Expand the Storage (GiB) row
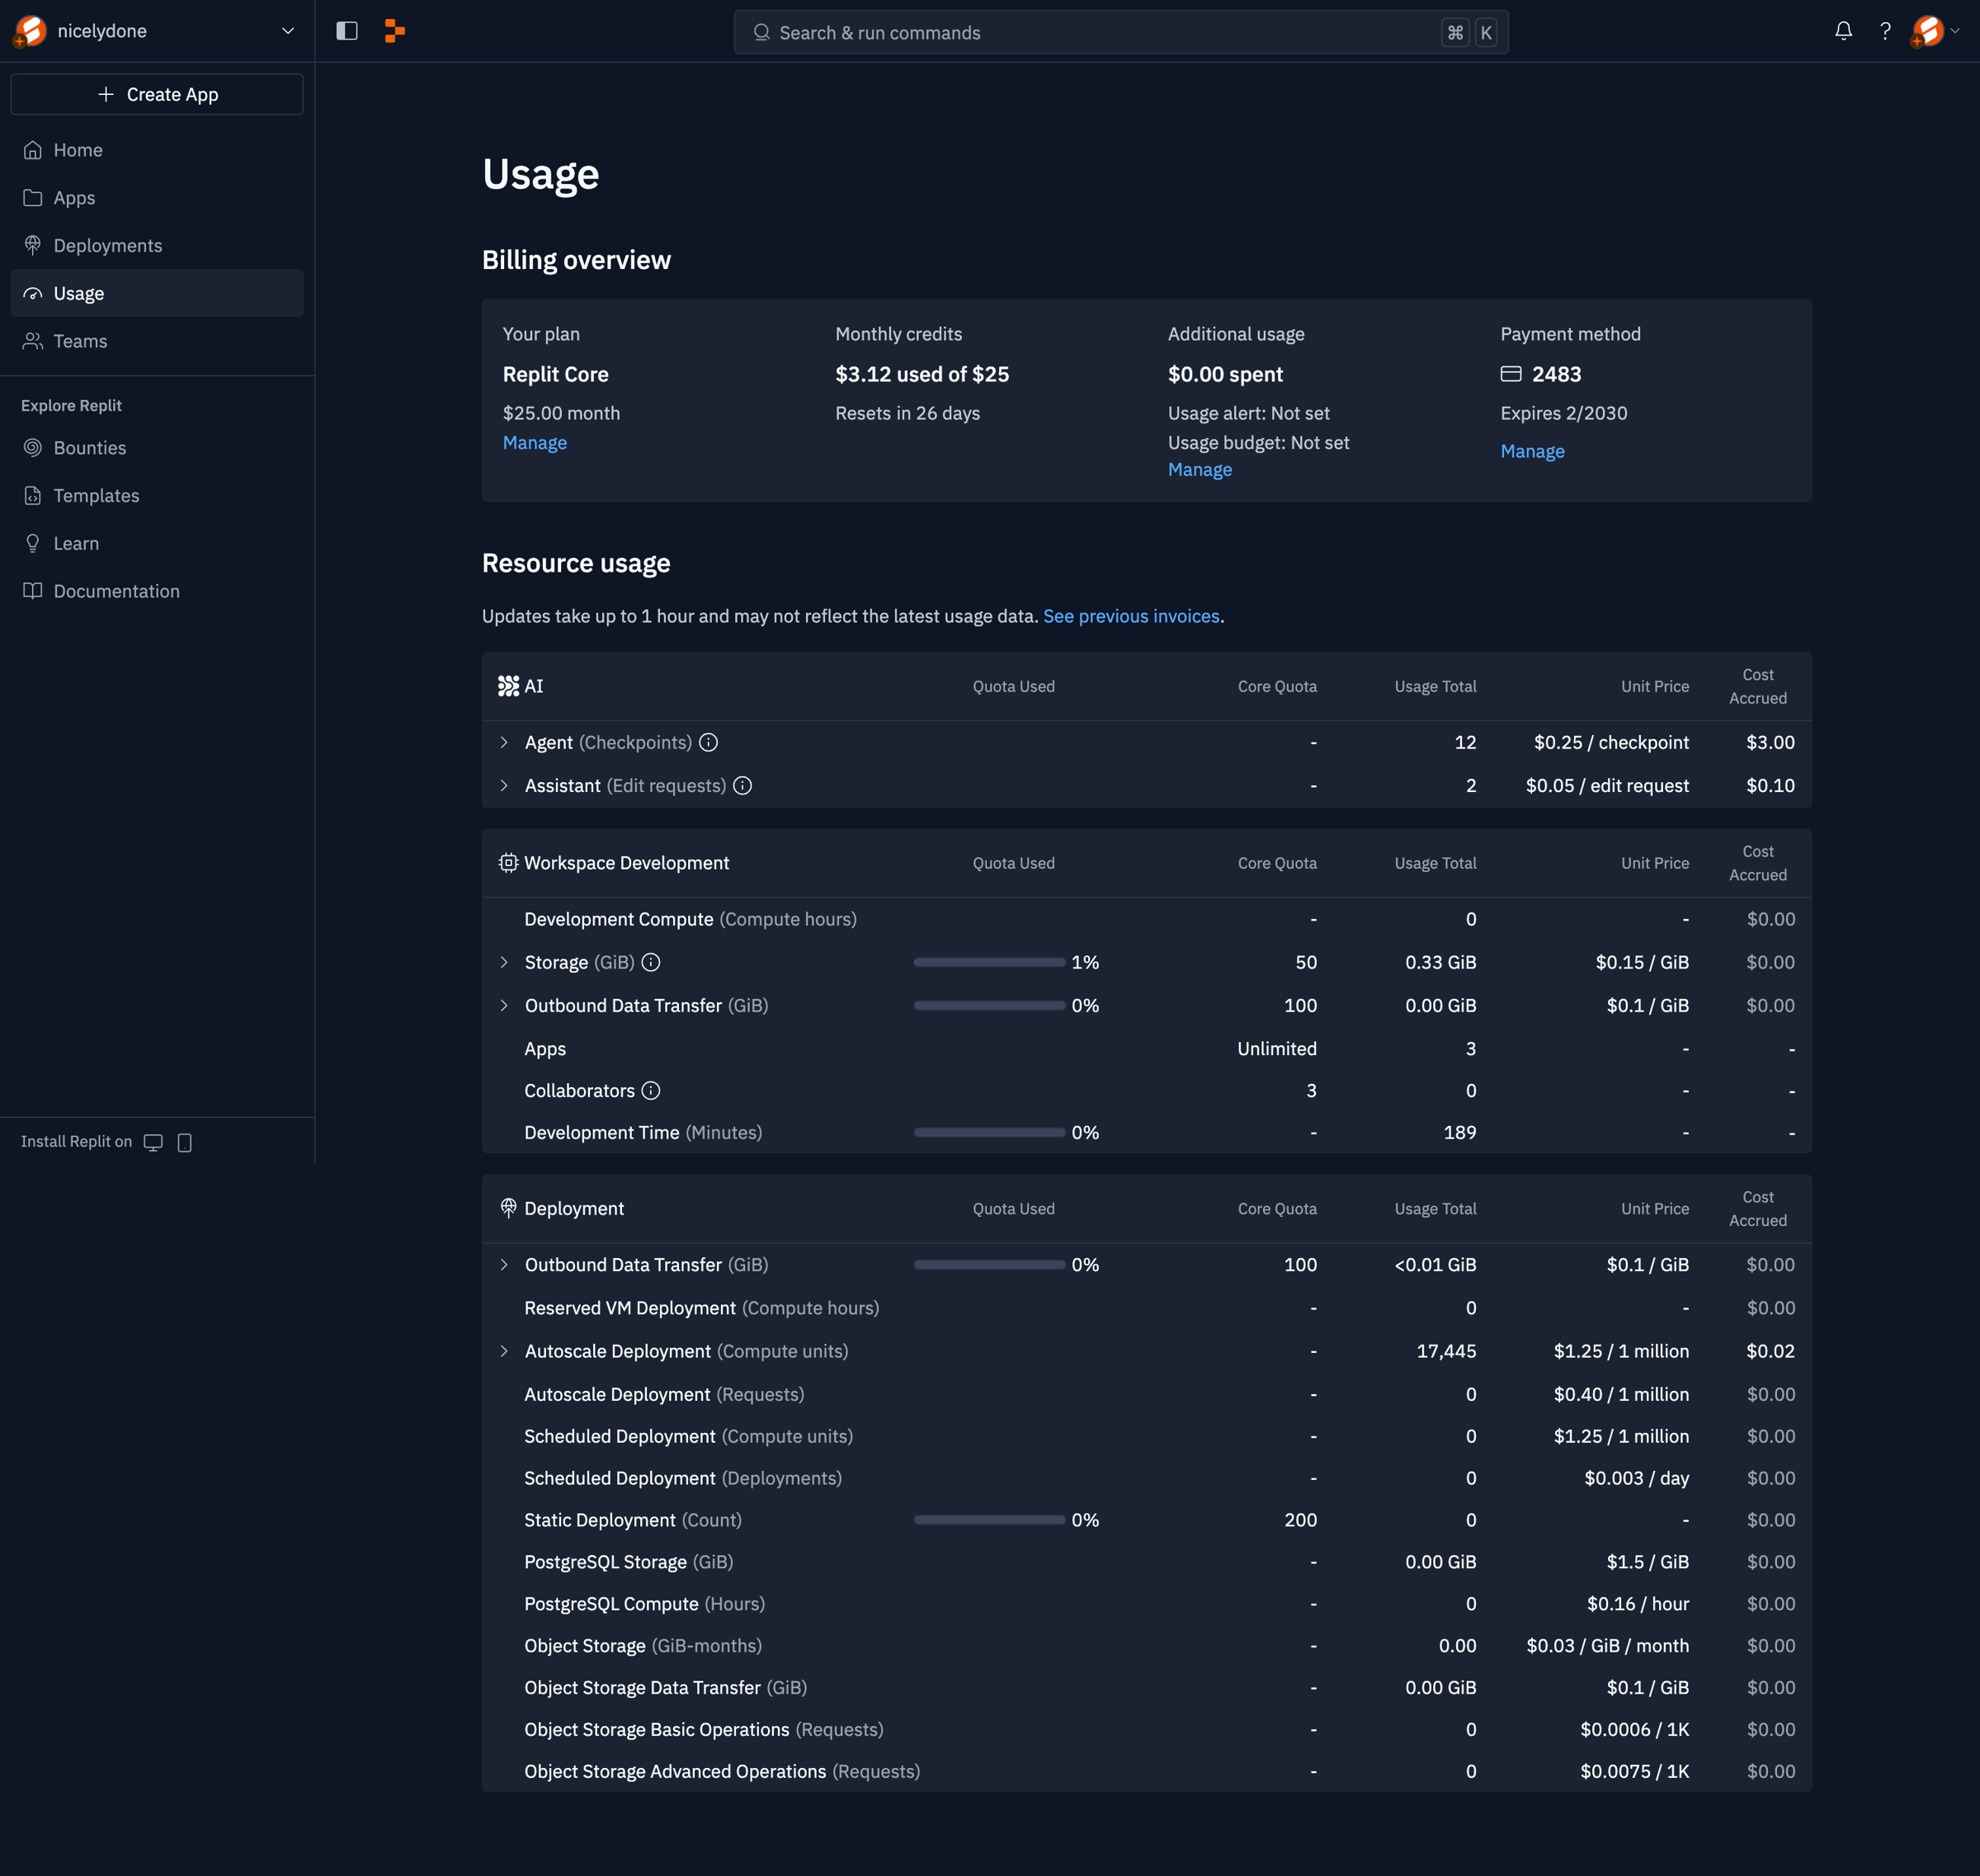This screenshot has width=1980, height=1876. coord(504,962)
